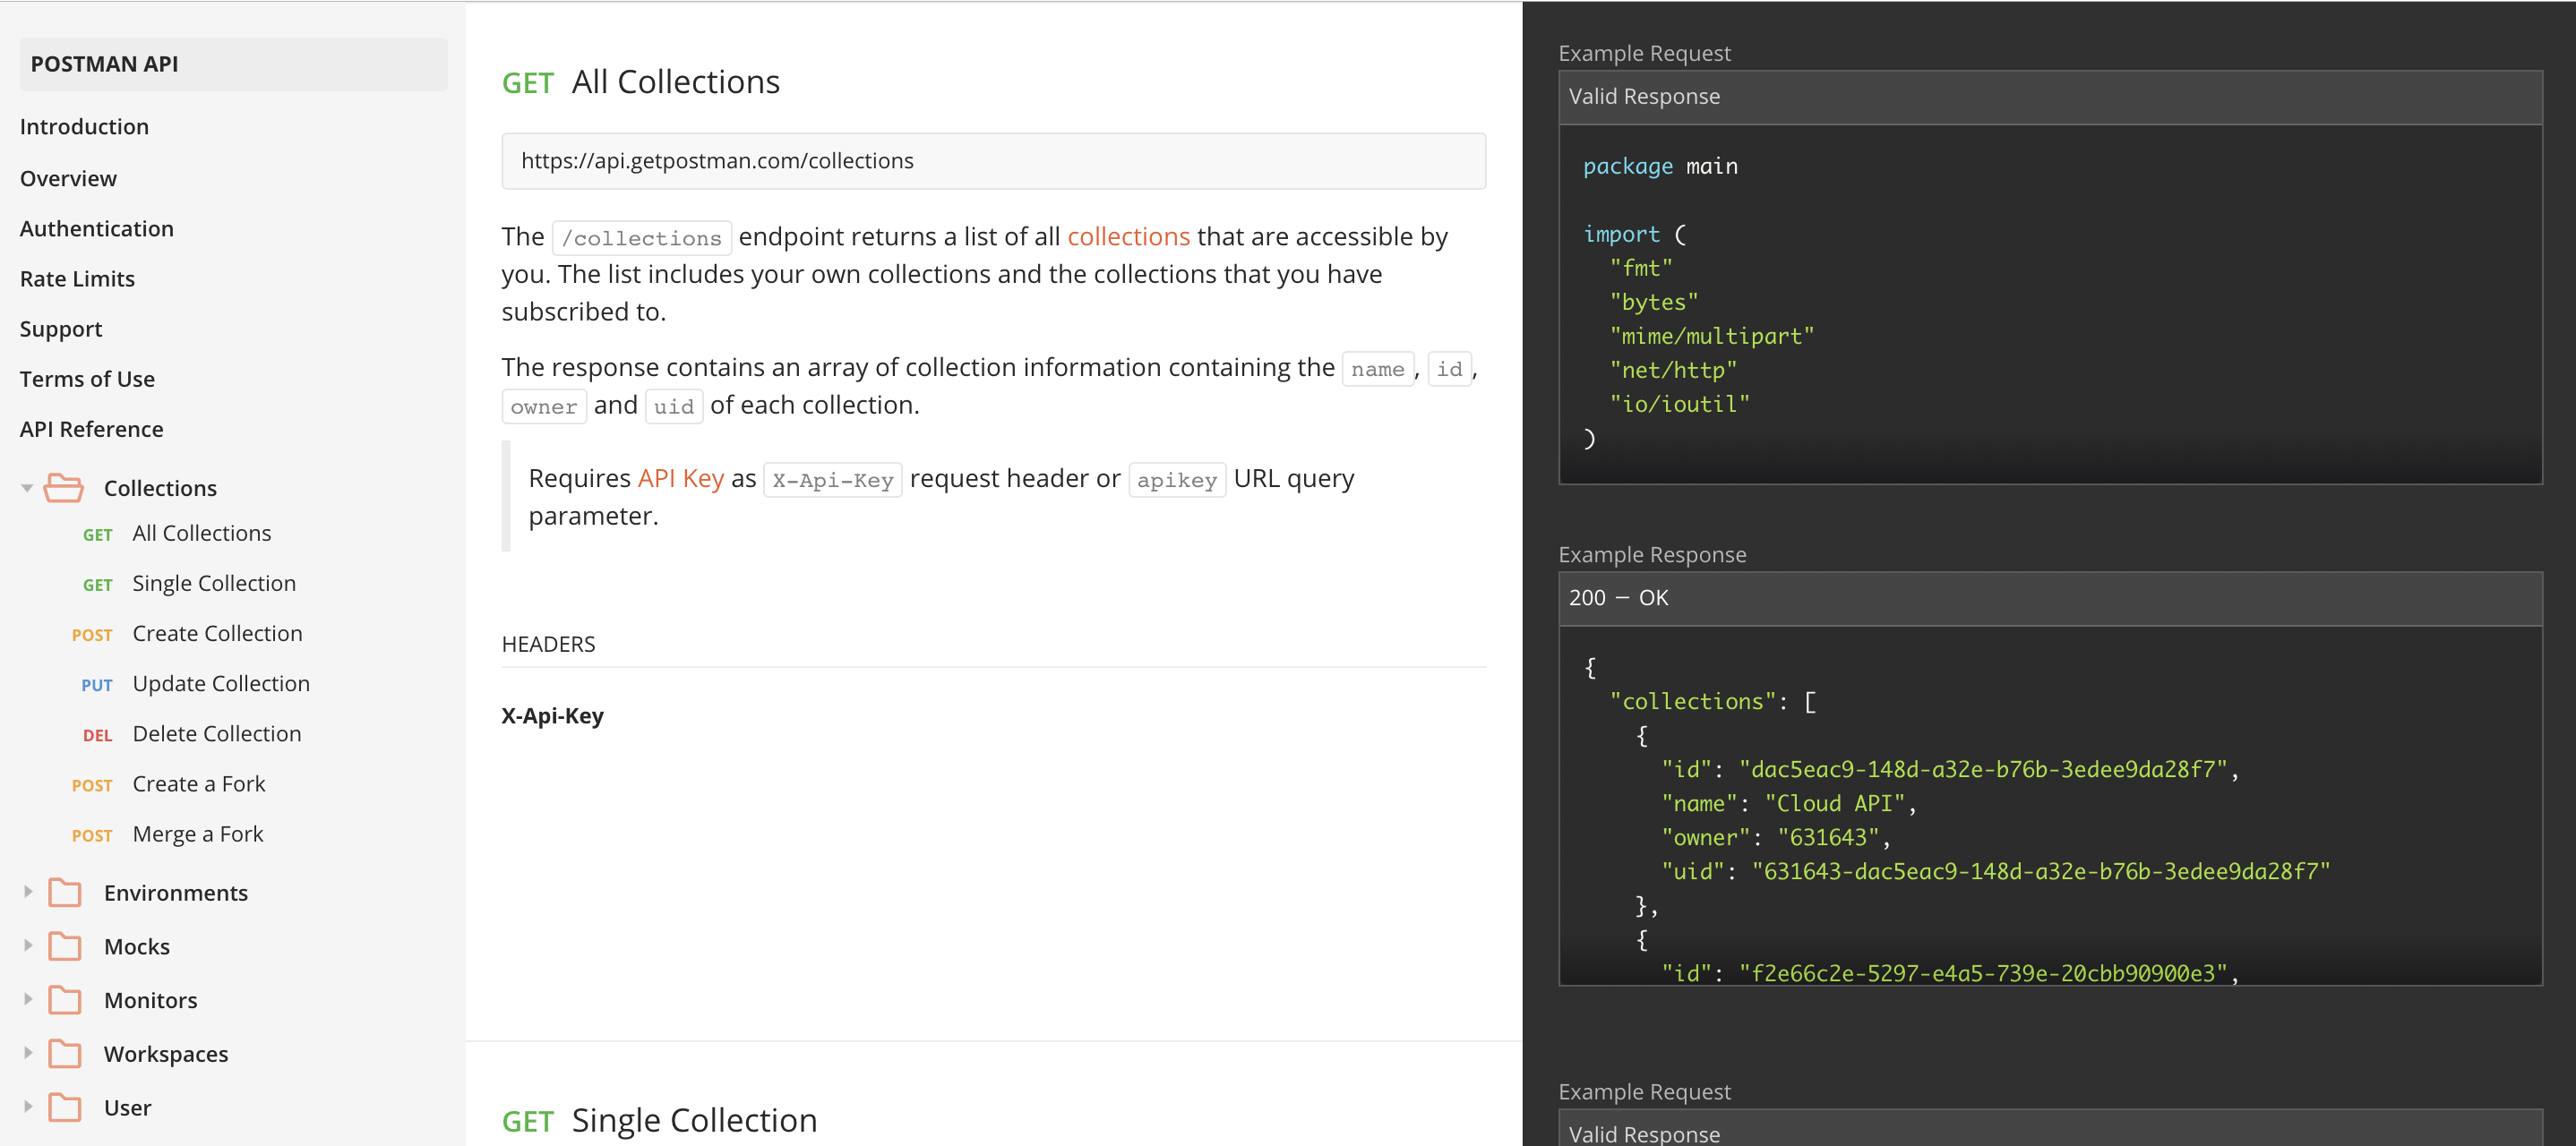Click the GET Single Collection sidebar item
Screen dimensions: 2576x1146
point(213,581)
